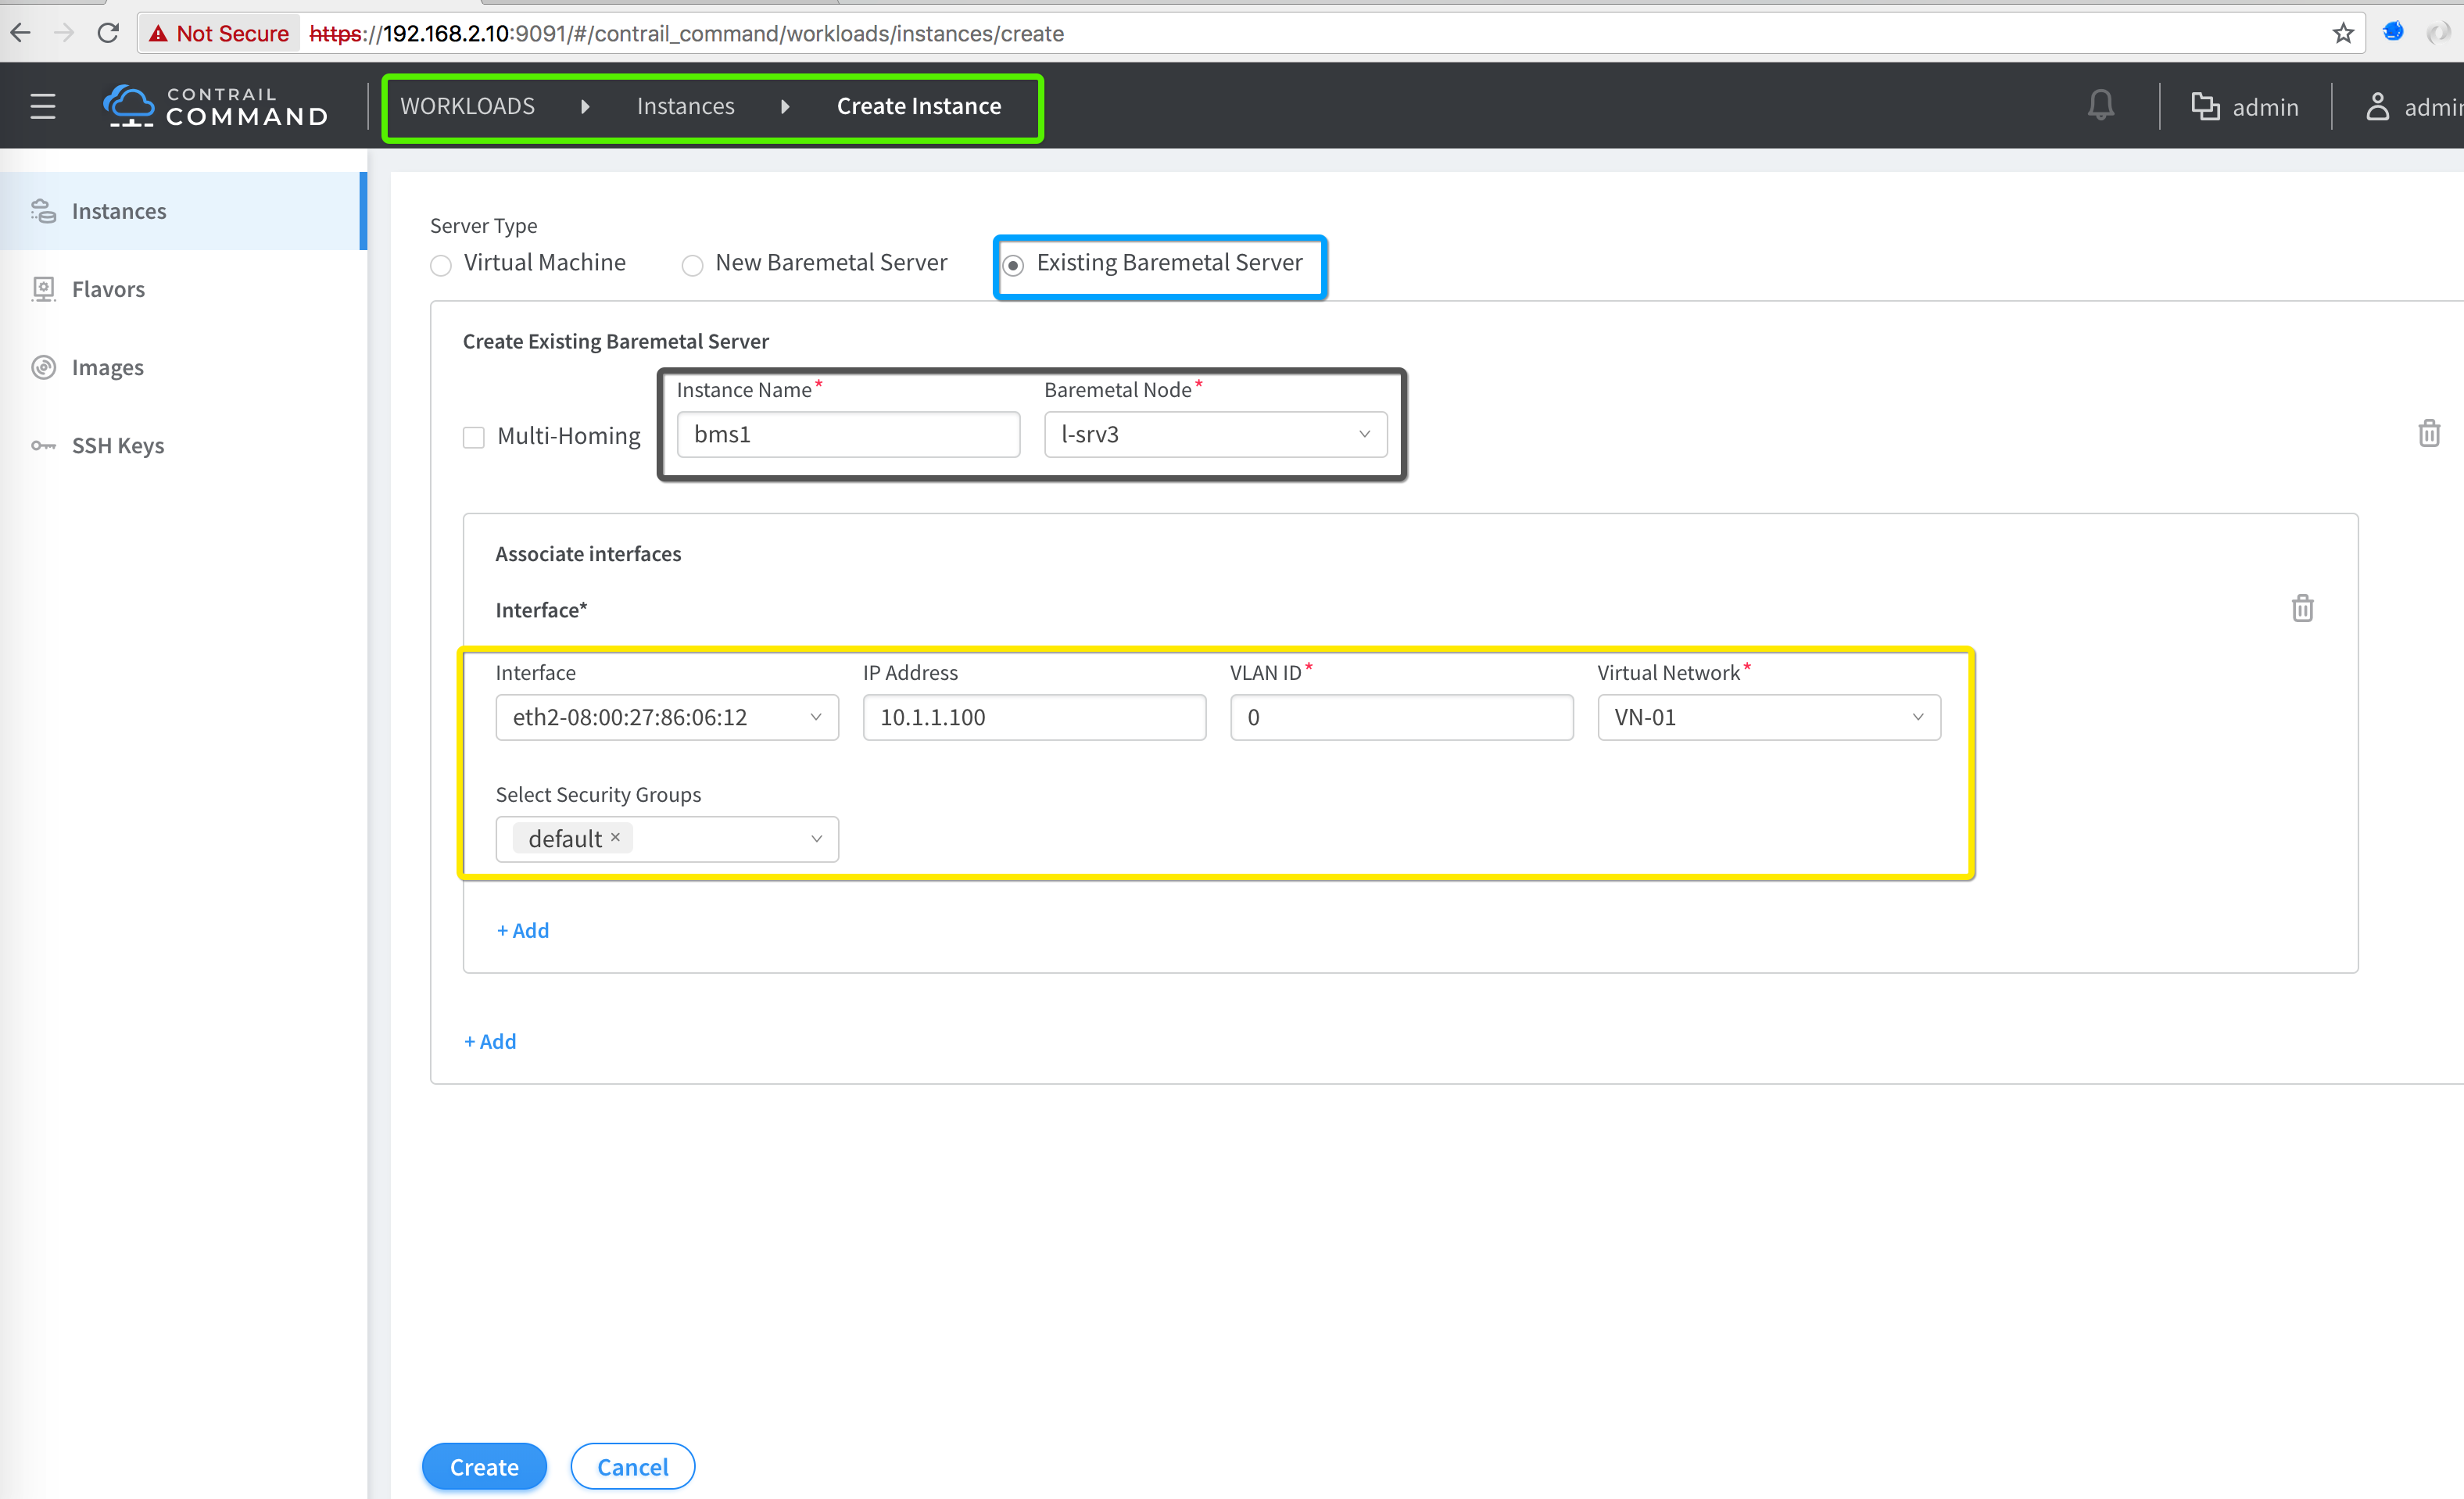Click the Instances breadcrumb link

click(685, 106)
